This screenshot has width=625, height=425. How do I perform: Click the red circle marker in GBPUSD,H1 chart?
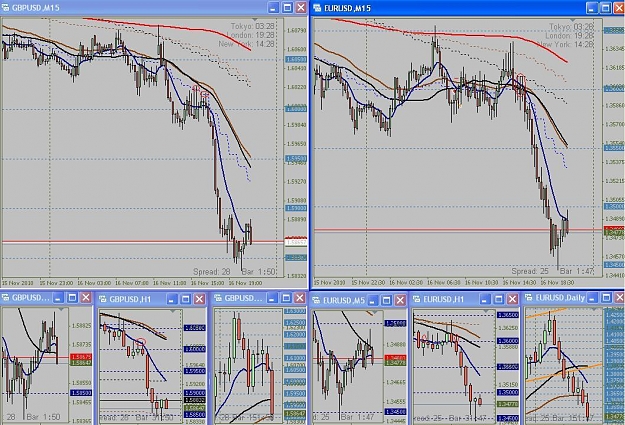click(141, 342)
